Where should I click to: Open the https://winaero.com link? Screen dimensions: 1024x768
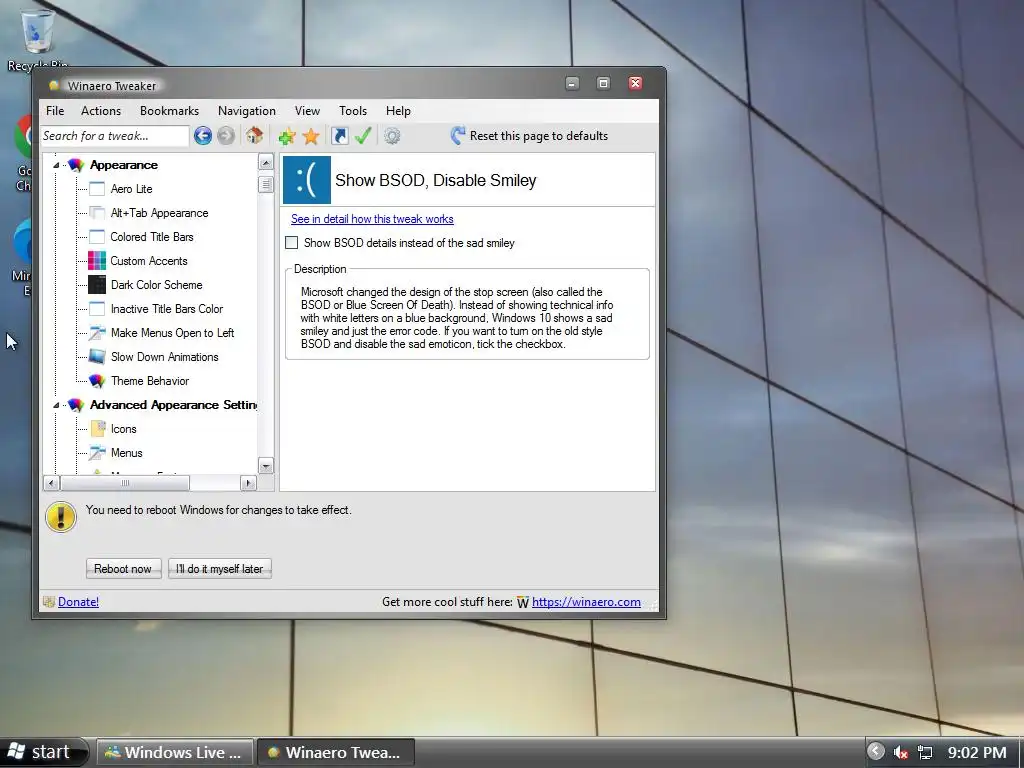point(586,601)
